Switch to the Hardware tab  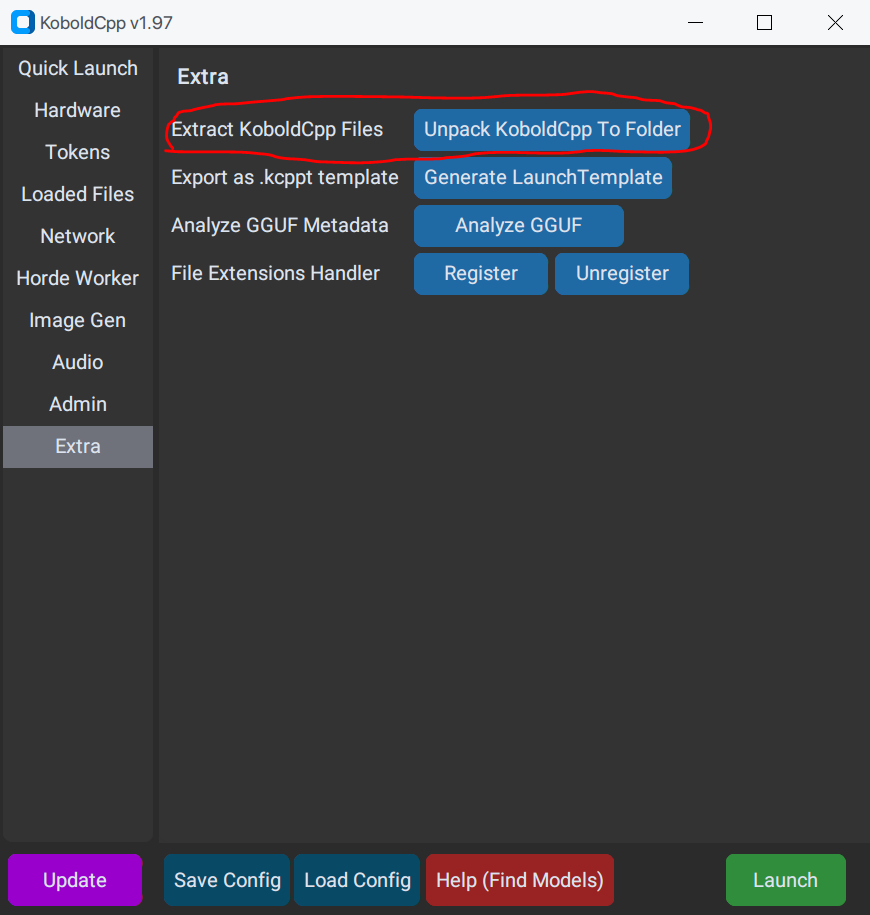pos(78,110)
